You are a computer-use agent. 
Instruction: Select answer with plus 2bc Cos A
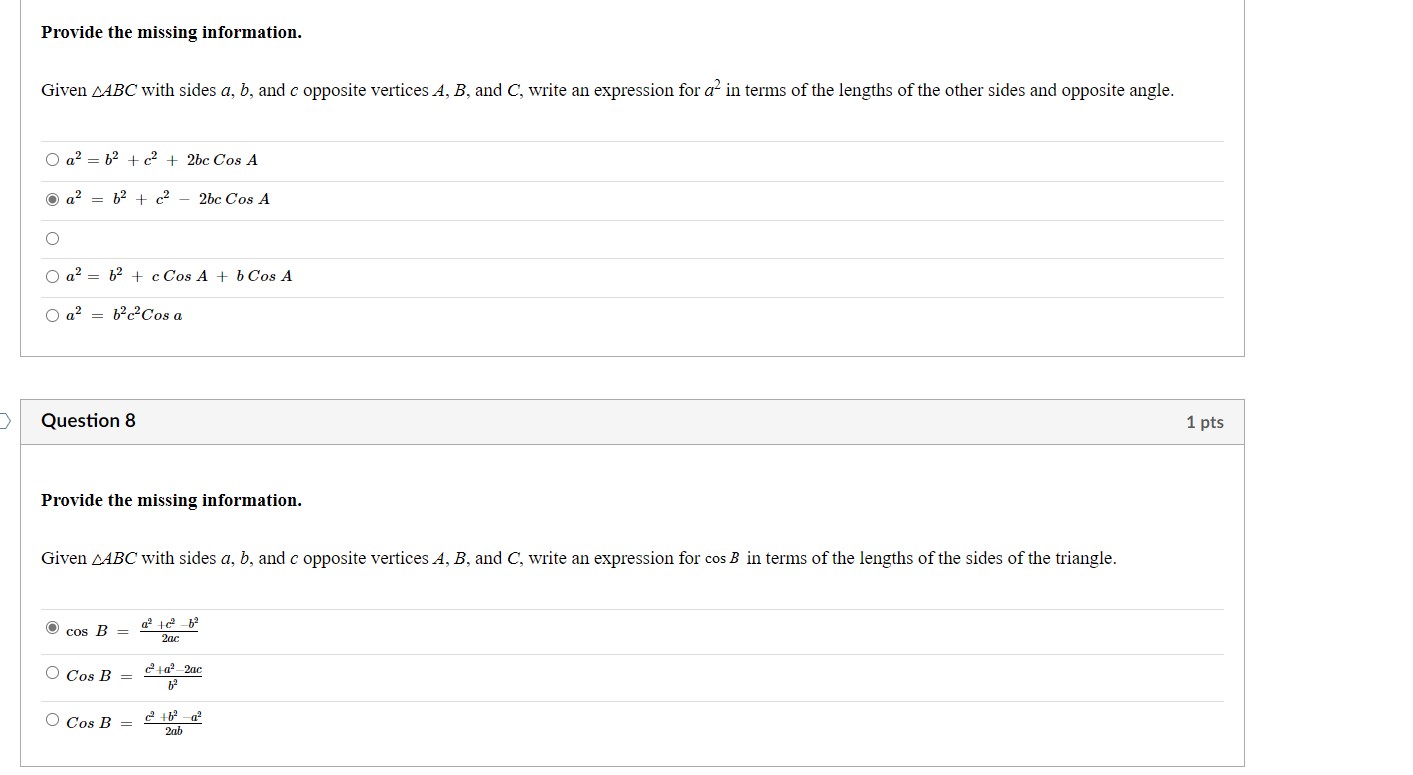point(51,159)
